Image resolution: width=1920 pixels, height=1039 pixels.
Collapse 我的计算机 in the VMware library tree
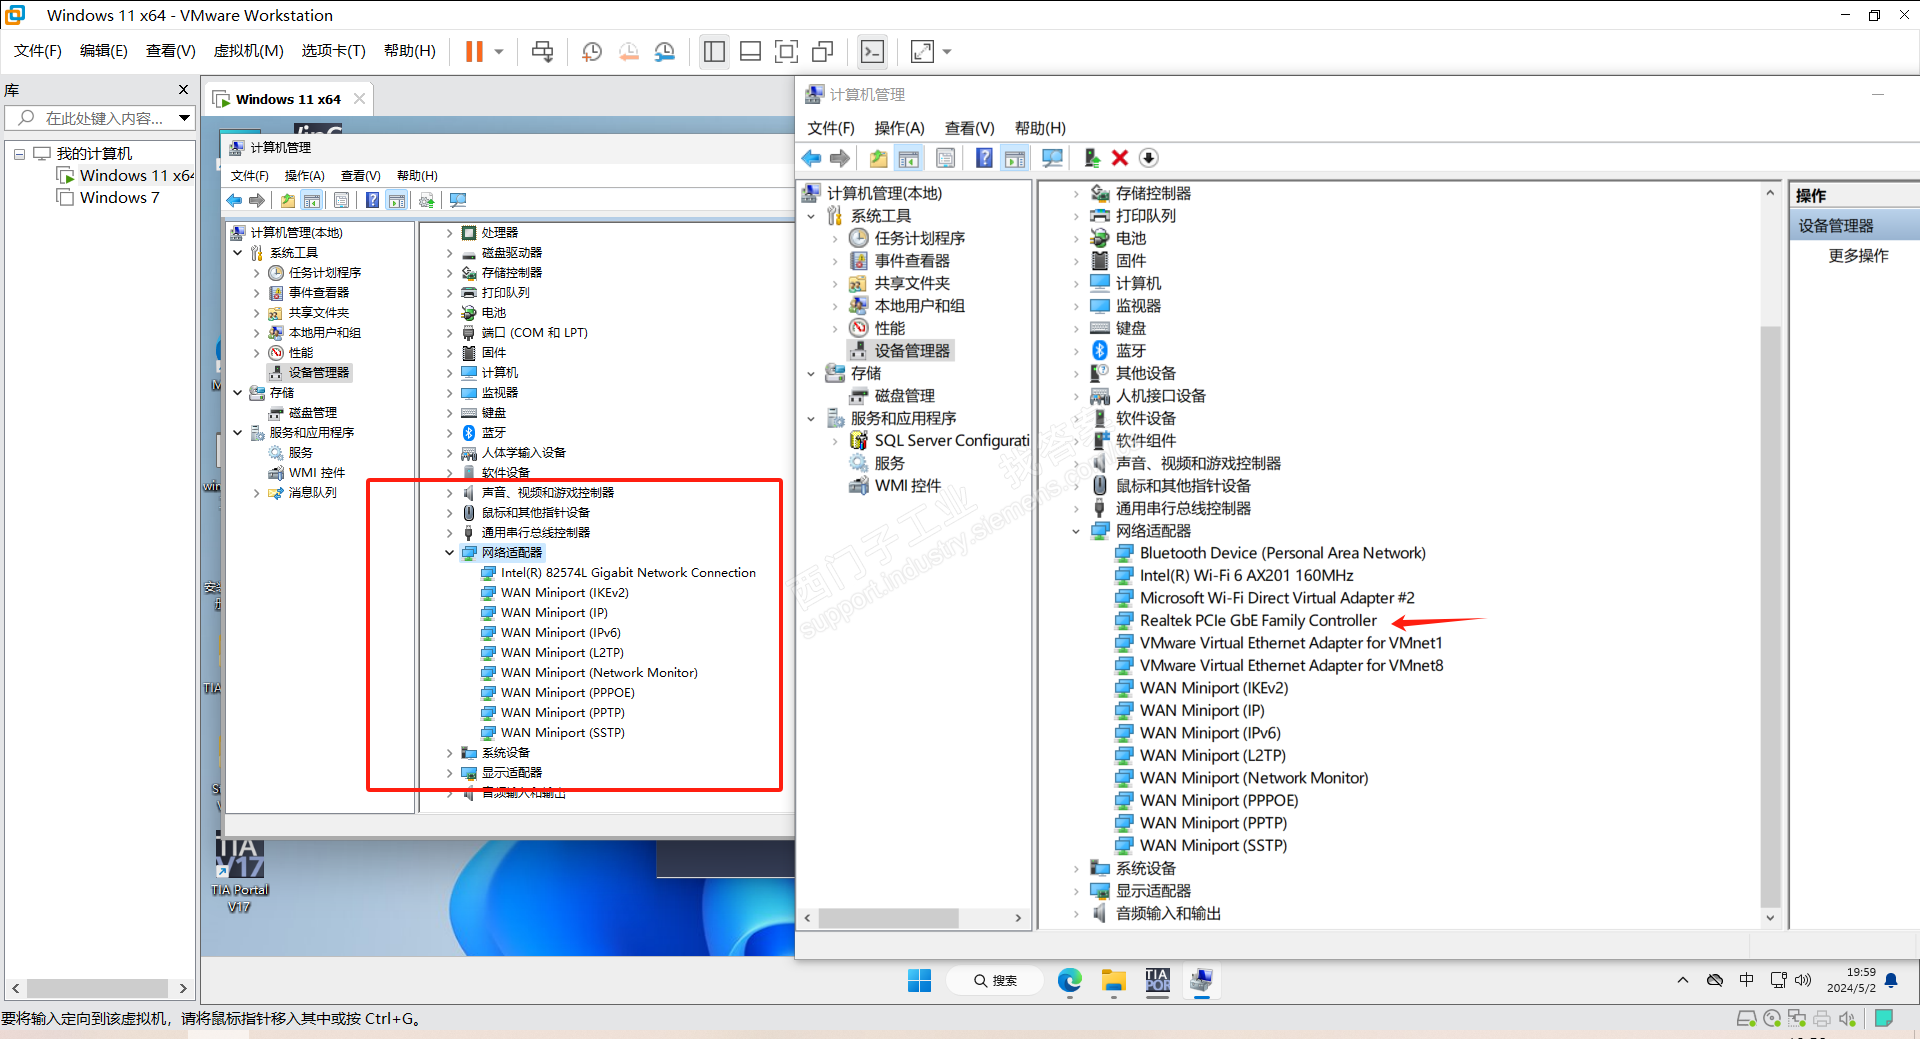point(19,154)
